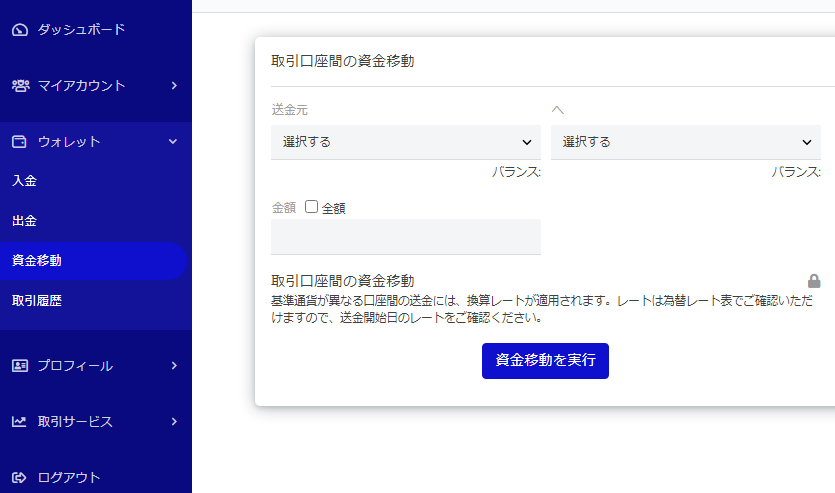Go to 入金 deposit page
Screen dimensions: 835x493
[25, 181]
